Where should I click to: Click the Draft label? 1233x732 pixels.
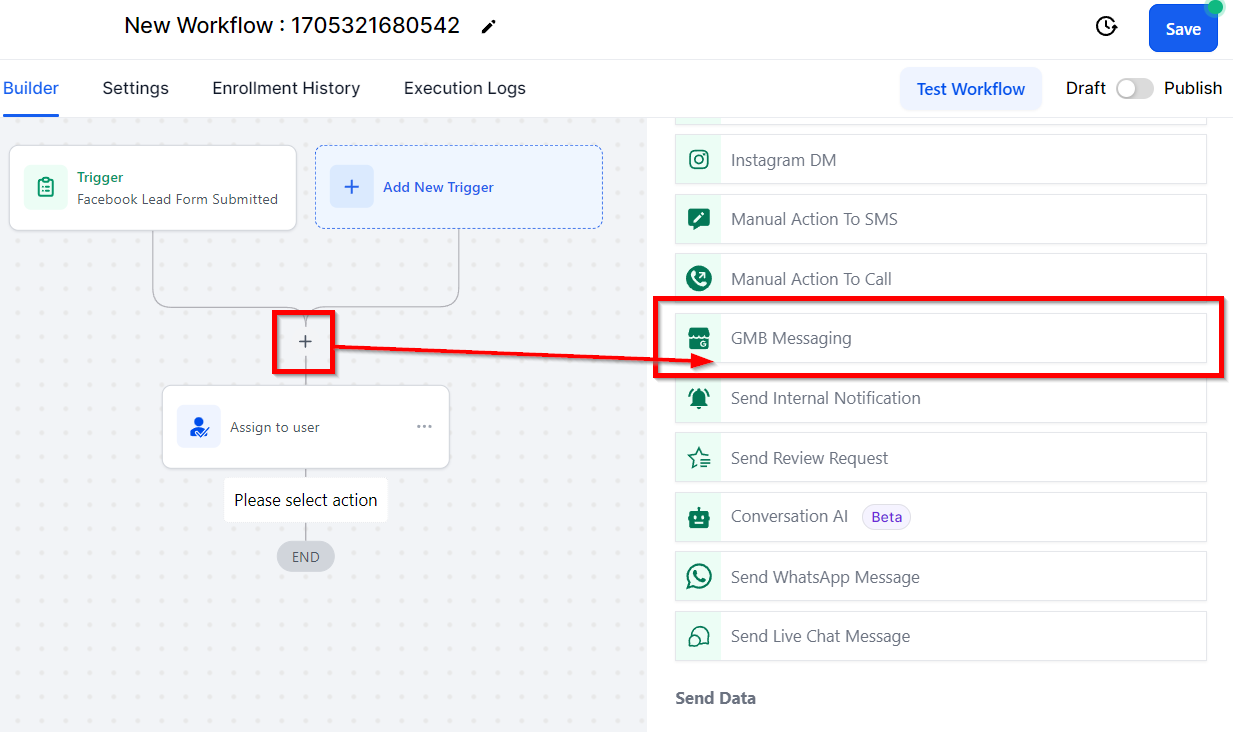click(x=1086, y=88)
